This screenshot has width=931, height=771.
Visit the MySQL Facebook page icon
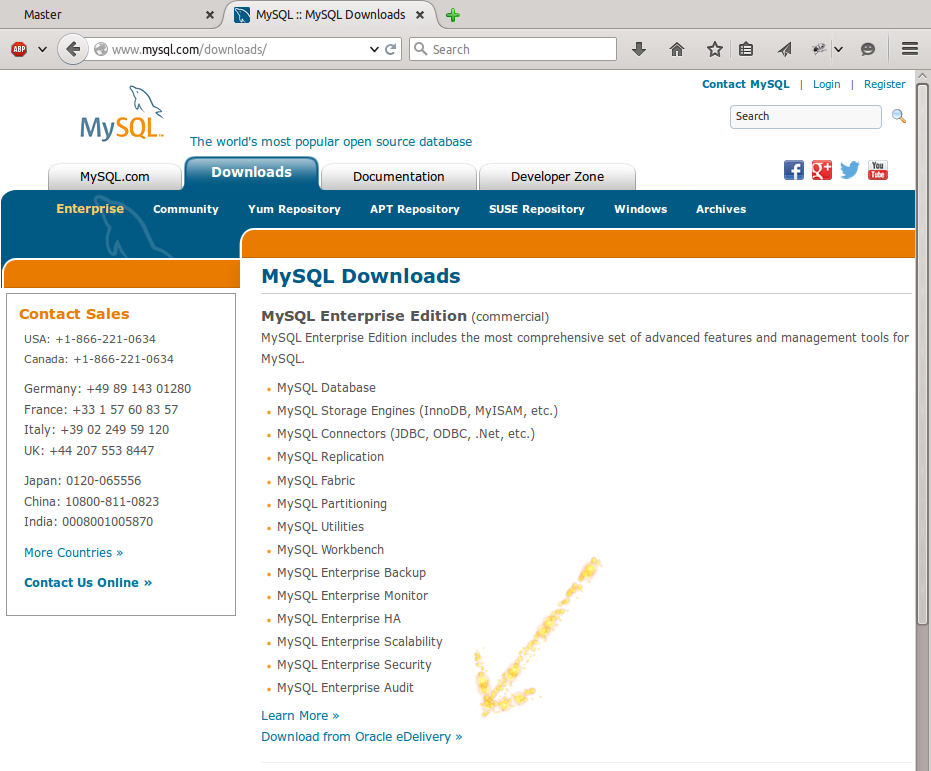coord(794,170)
